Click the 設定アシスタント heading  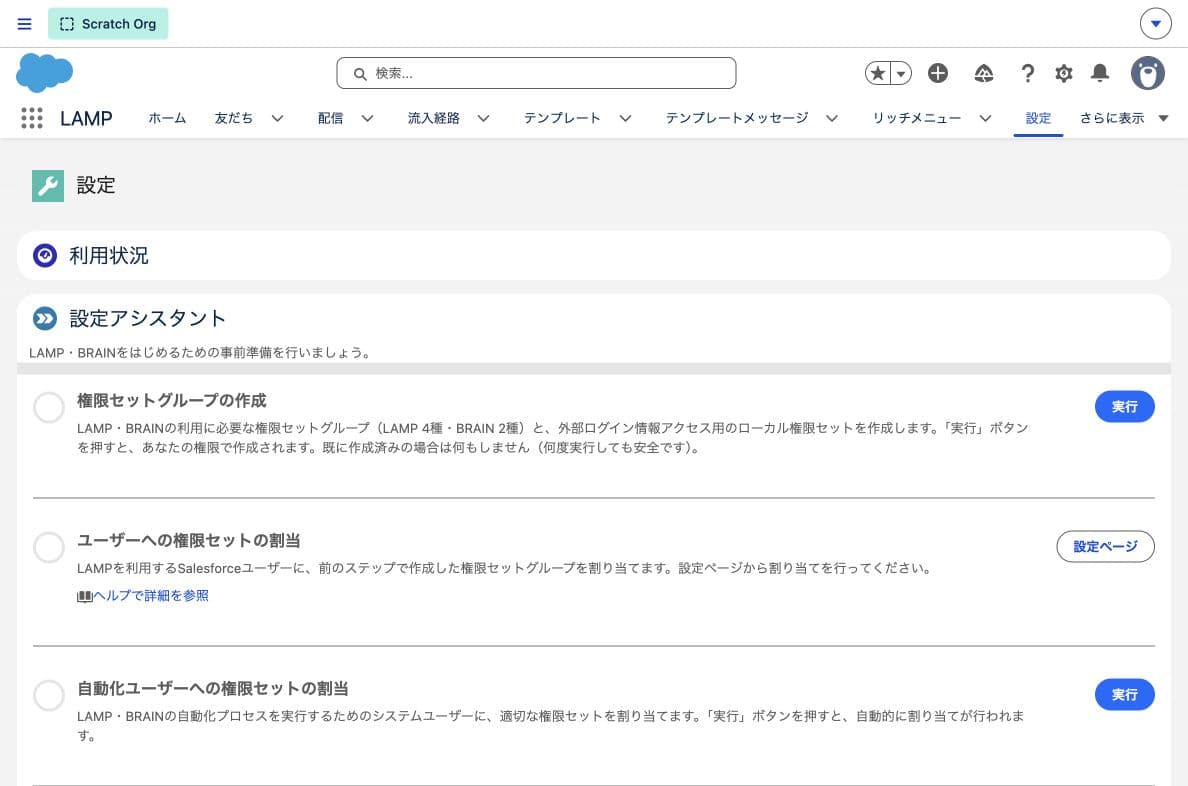point(148,318)
